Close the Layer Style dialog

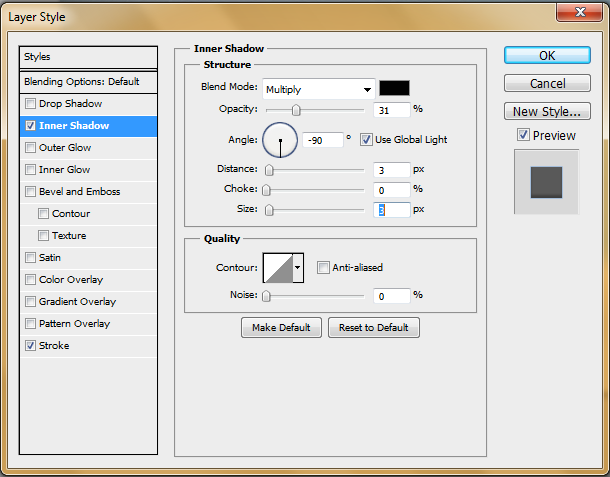[579, 13]
